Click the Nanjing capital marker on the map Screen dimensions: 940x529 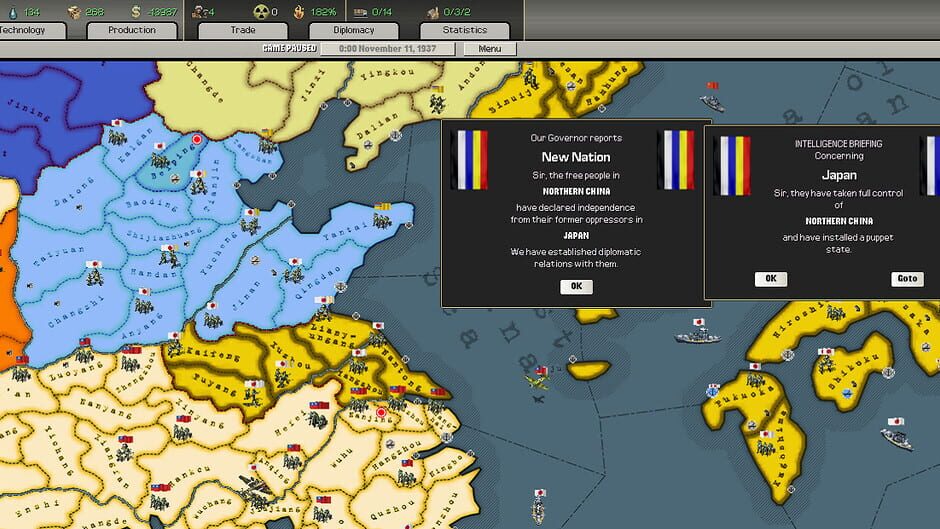[x=380, y=412]
